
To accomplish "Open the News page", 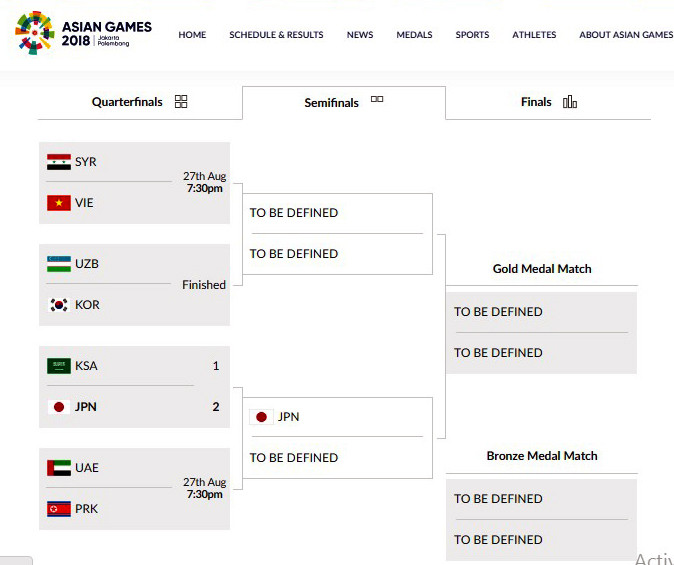I will click(360, 35).
